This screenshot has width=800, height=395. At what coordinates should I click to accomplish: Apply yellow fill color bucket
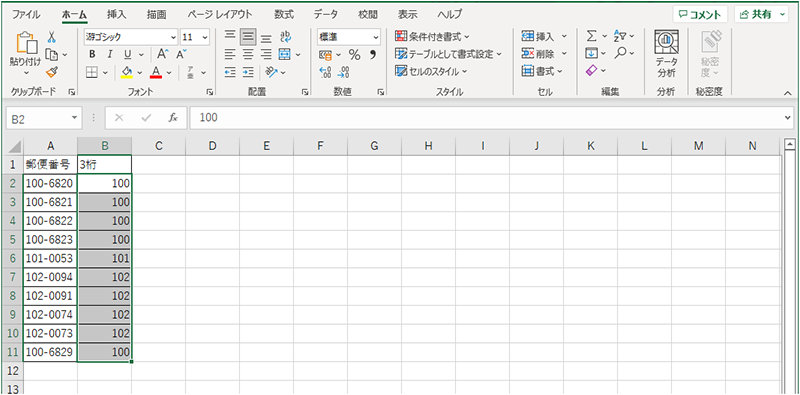click(127, 72)
